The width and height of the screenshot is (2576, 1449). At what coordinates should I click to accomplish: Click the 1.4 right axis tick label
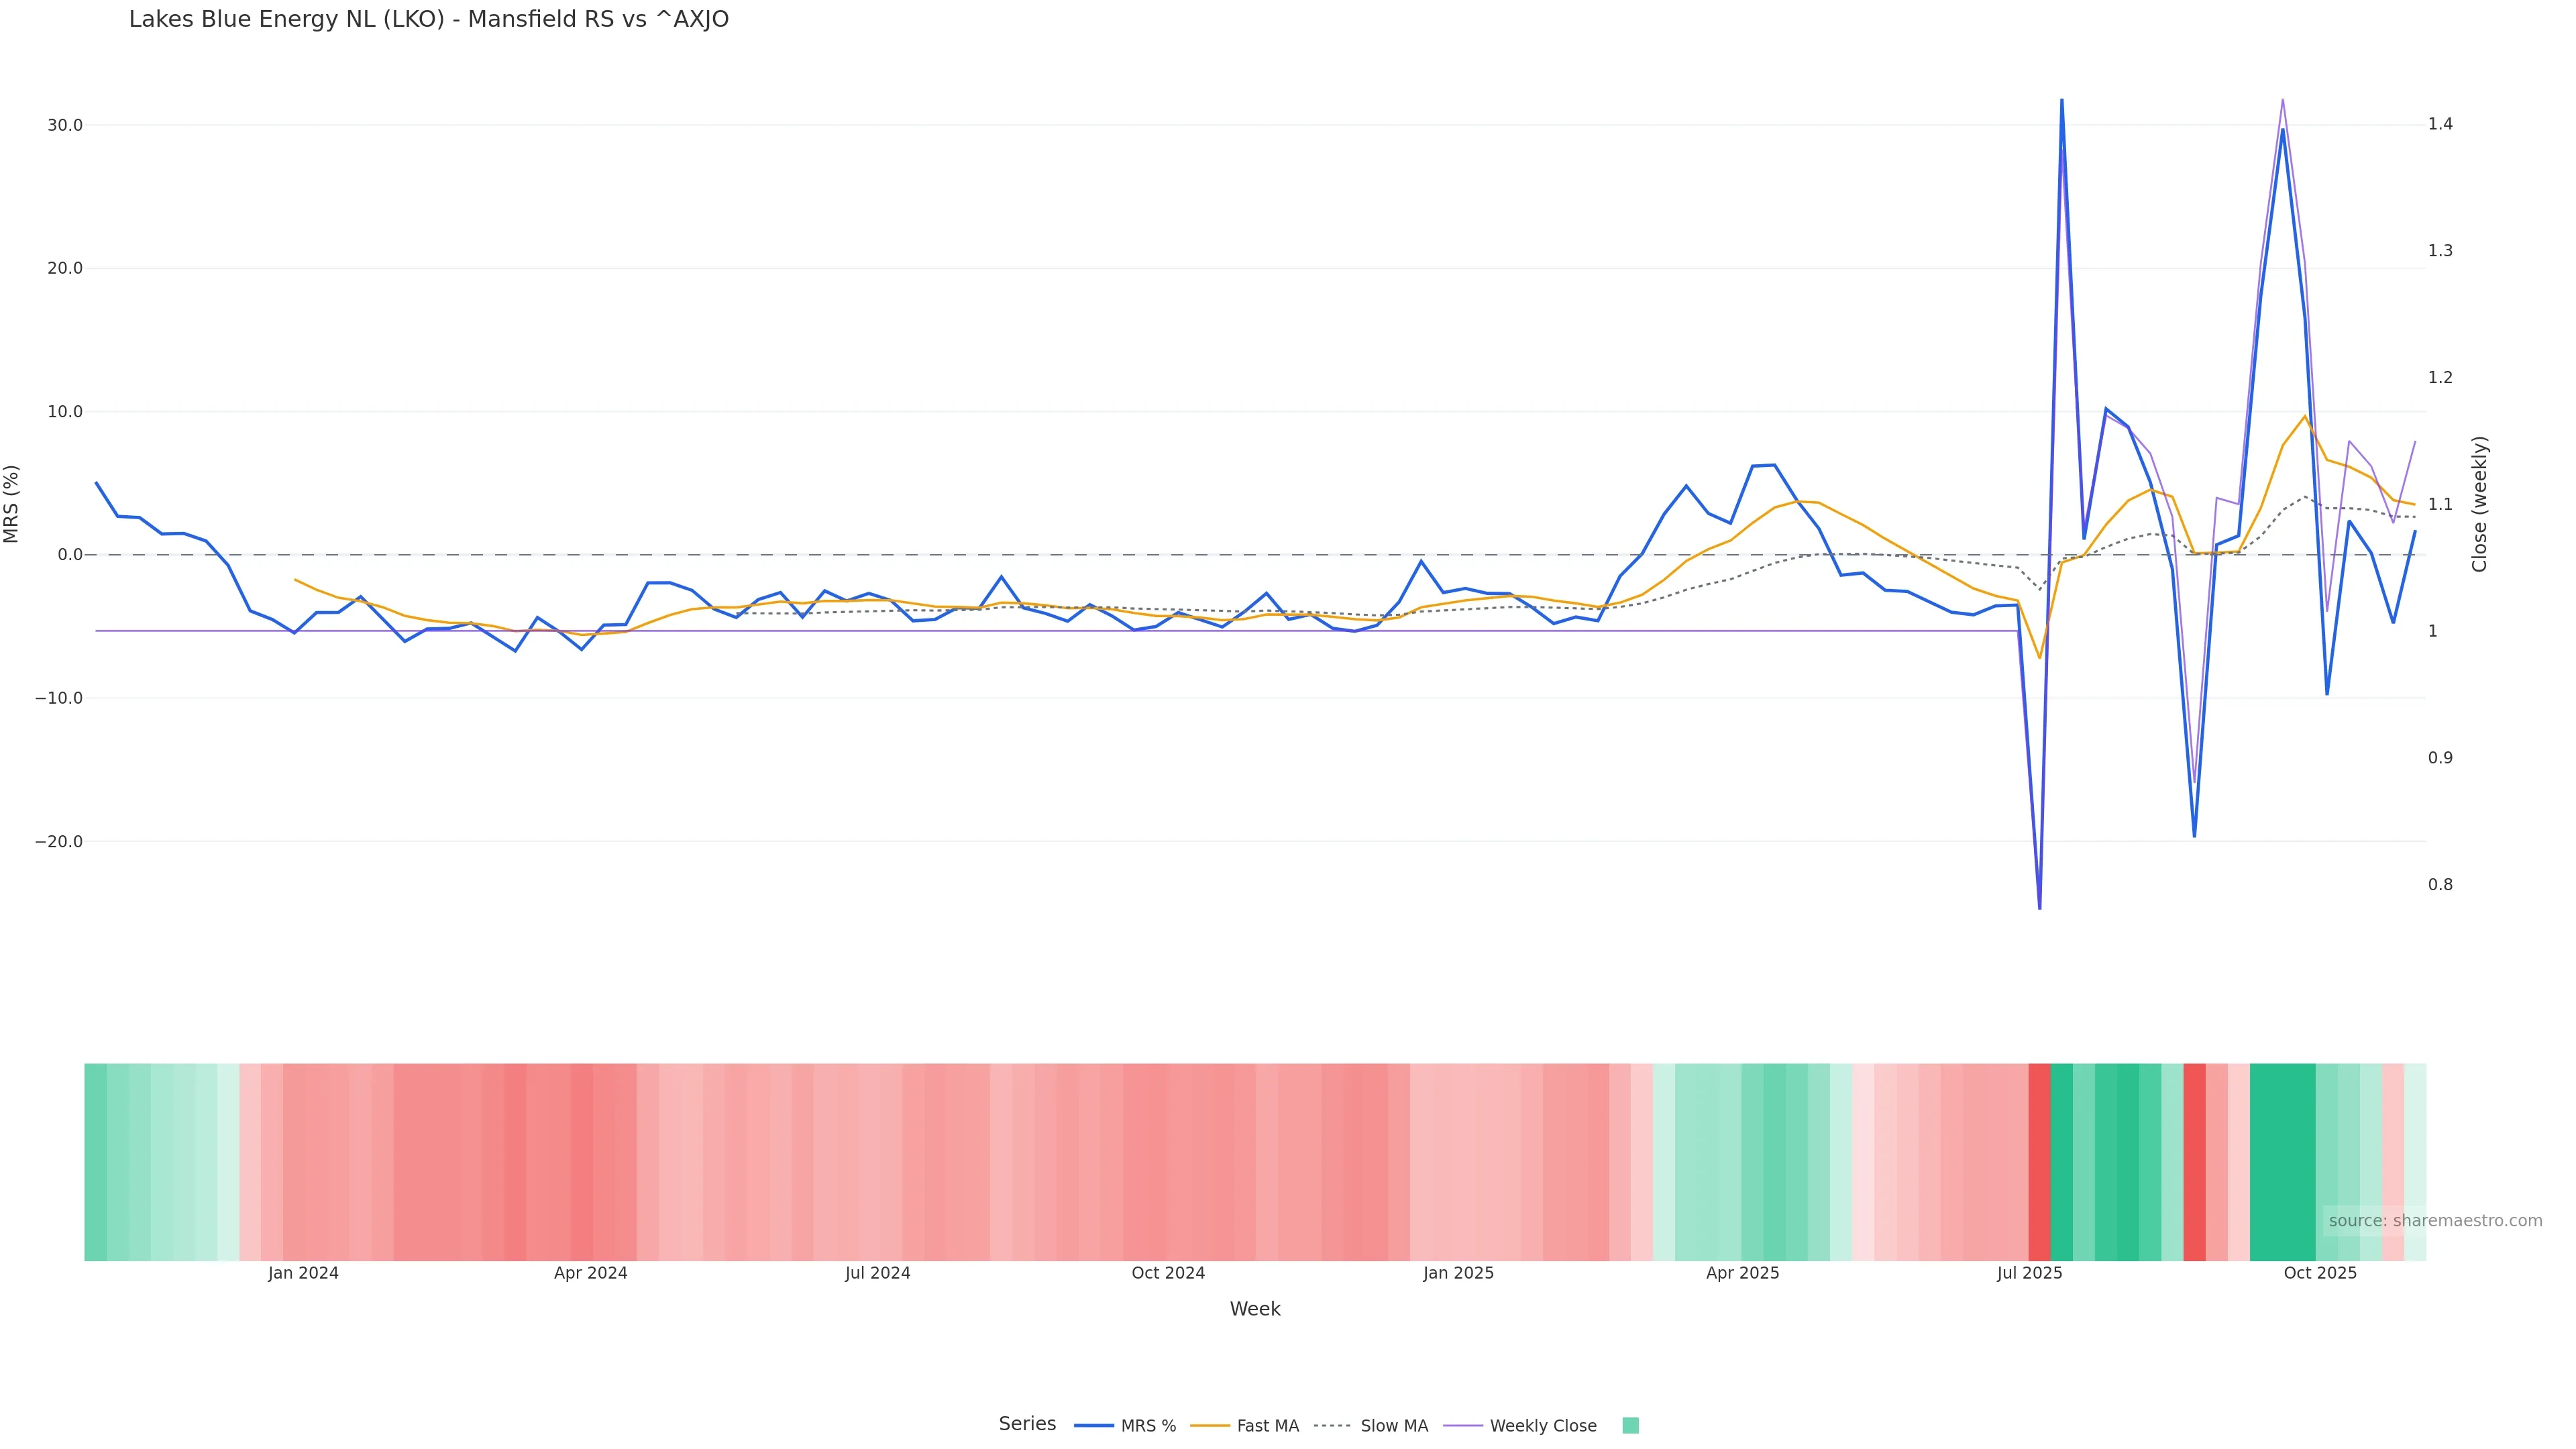coord(2440,124)
